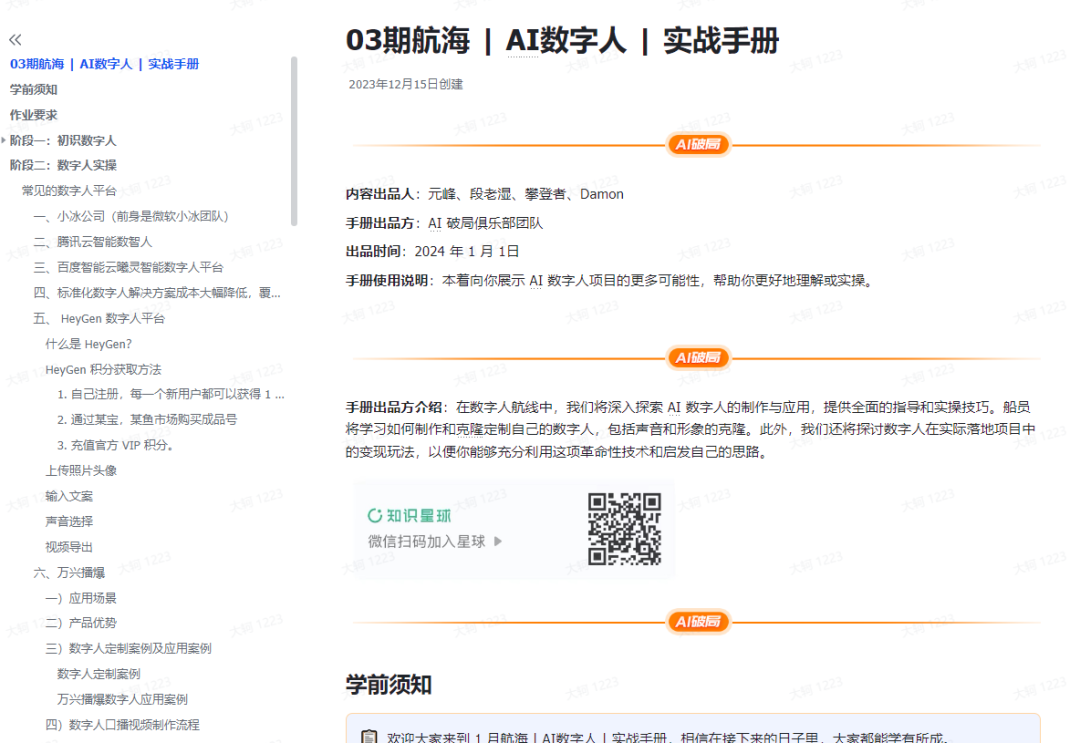Click 一）应用场景 in the outline

click(x=81, y=598)
